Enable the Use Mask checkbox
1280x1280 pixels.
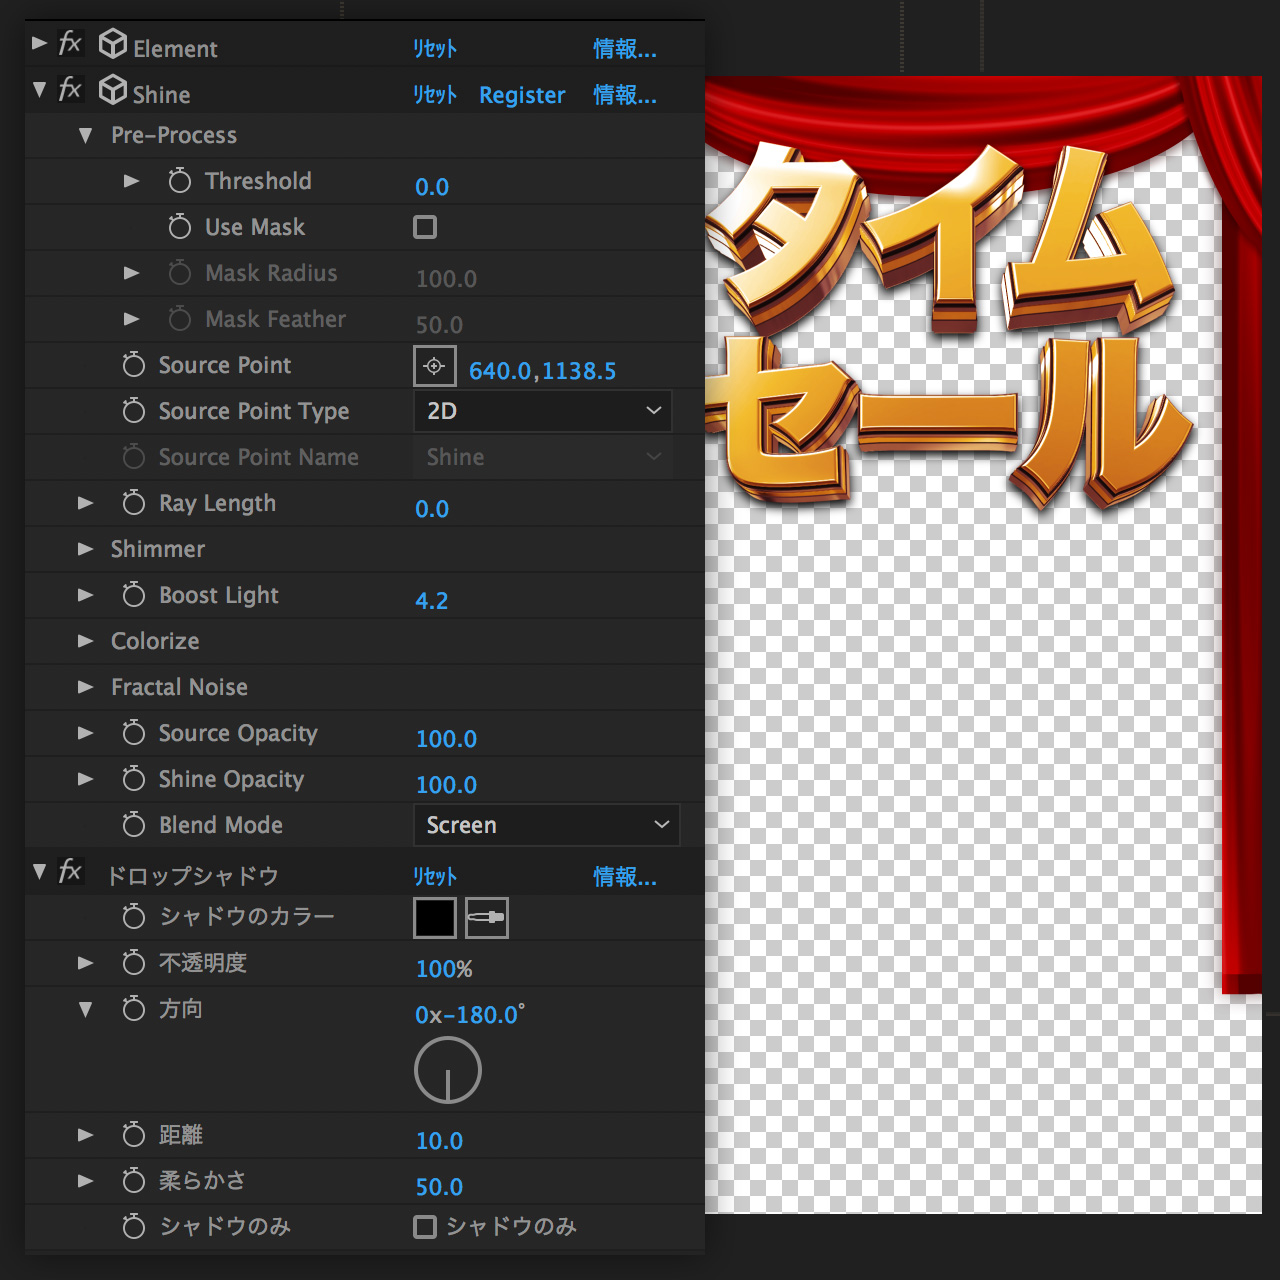pos(425,227)
